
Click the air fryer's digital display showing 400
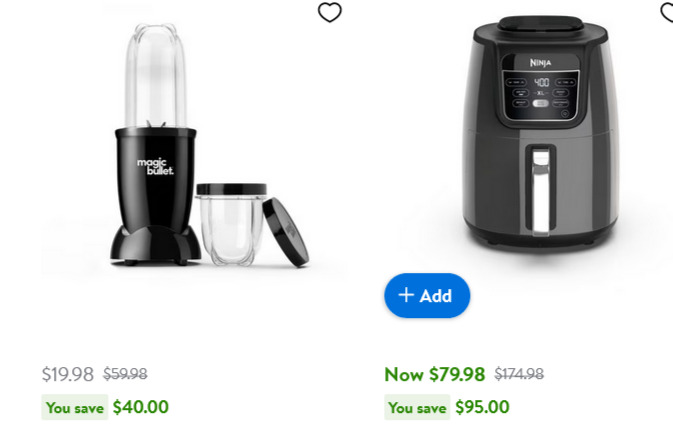click(541, 82)
